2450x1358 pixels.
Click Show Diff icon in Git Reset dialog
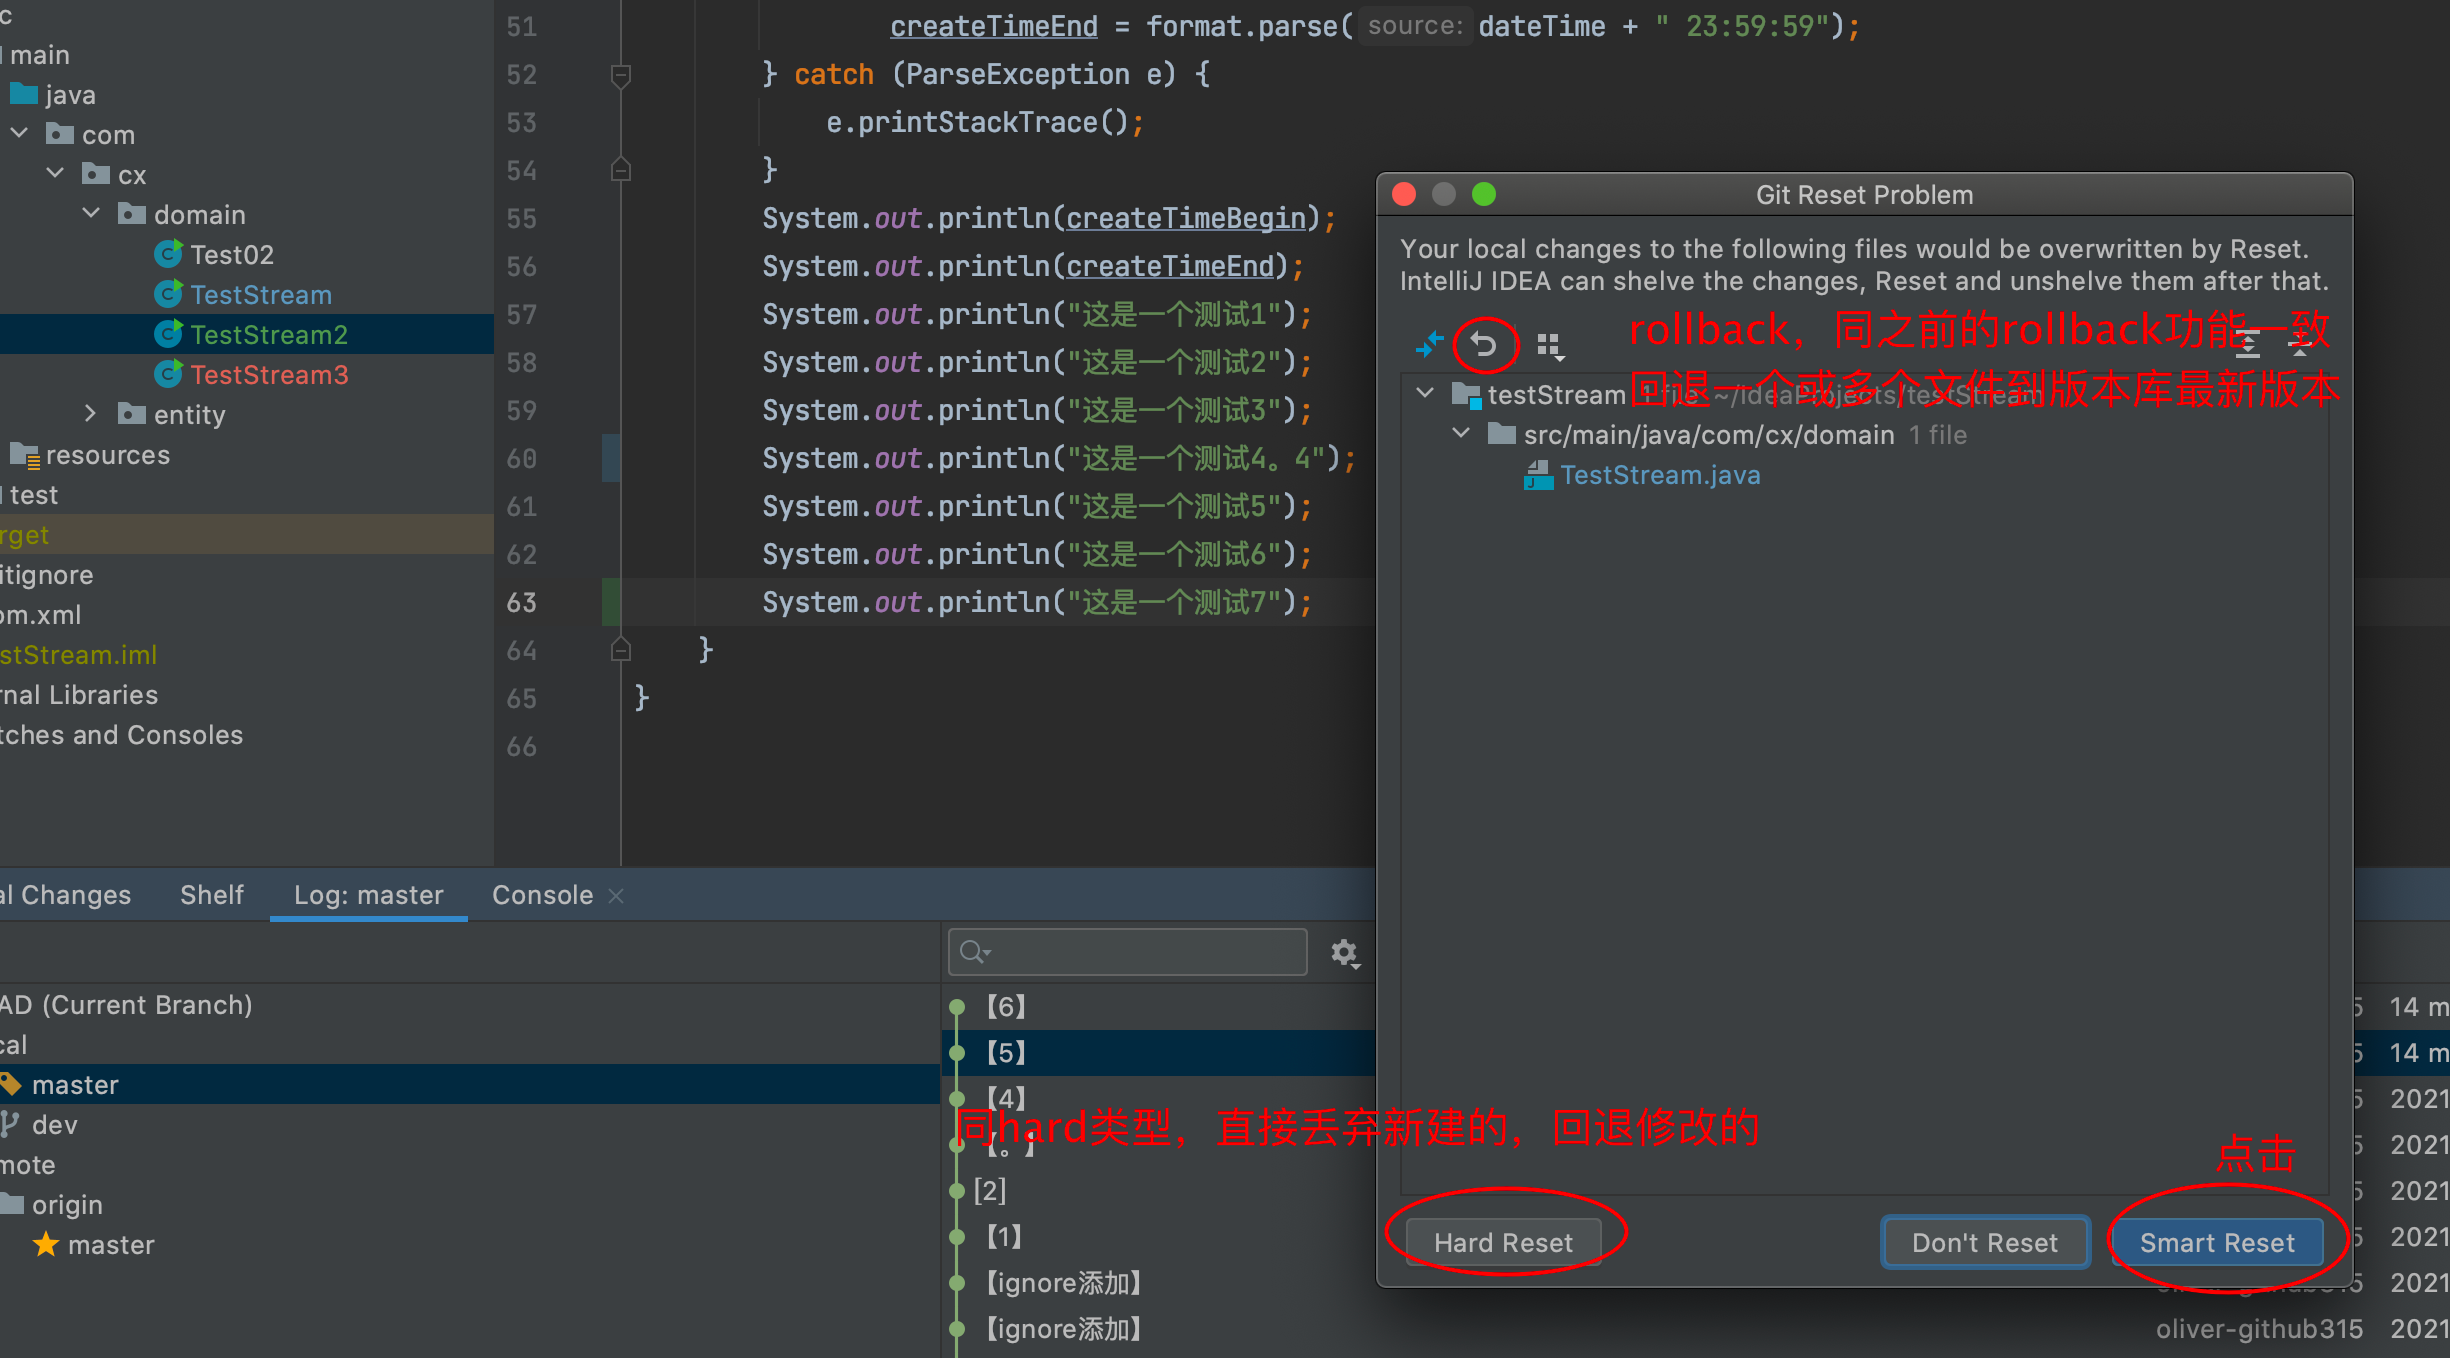tap(1430, 345)
